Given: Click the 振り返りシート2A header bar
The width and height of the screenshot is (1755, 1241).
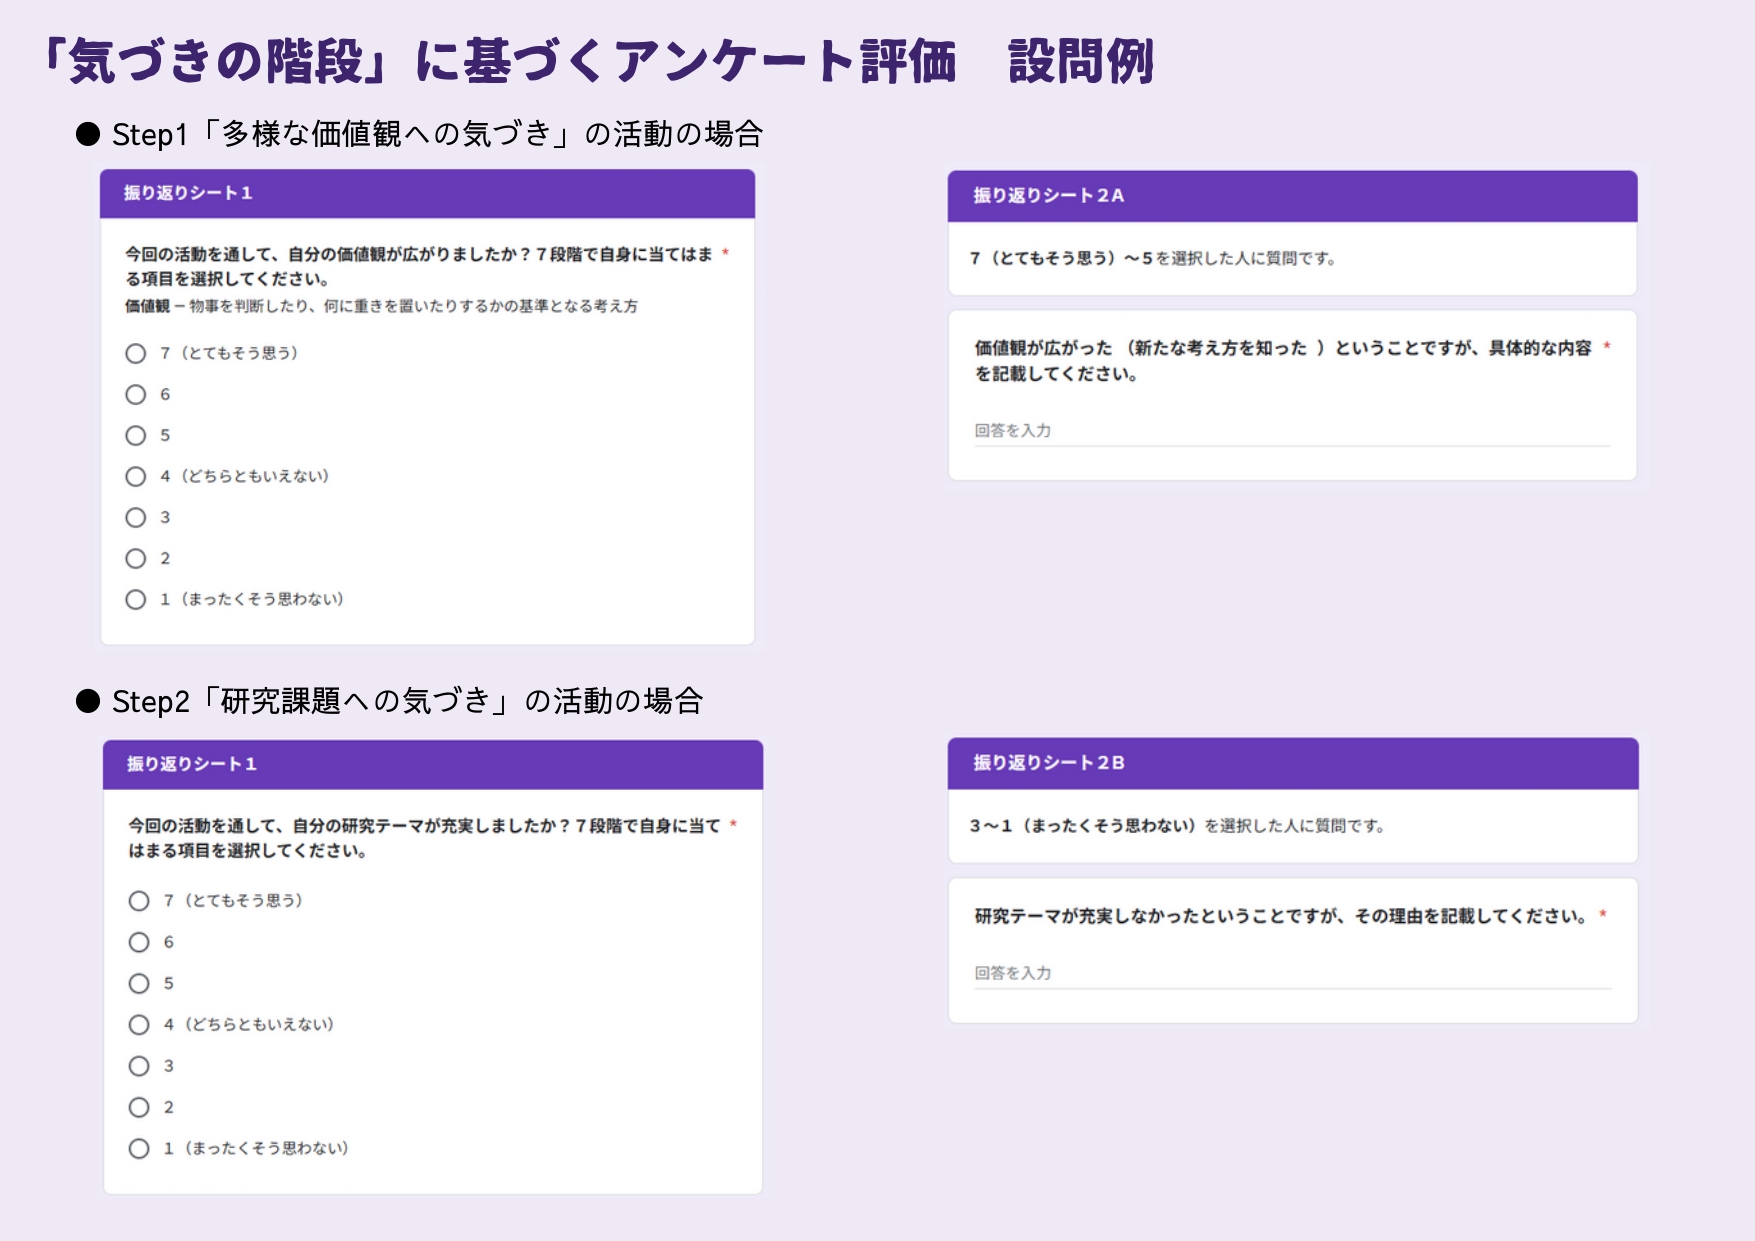Looking at the screenshot, I should [x=1291, y=196].
